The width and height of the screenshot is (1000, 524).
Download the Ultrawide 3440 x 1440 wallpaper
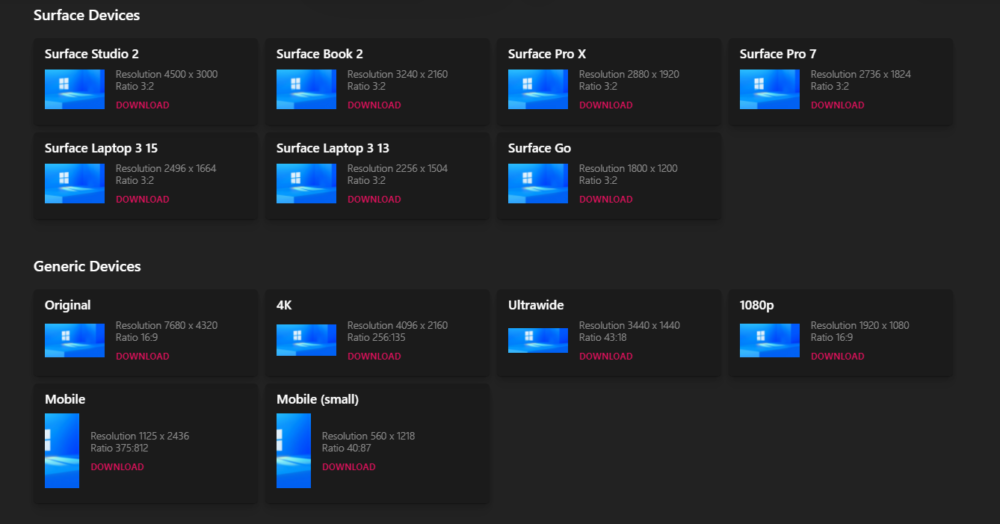(x=606, y=356)
